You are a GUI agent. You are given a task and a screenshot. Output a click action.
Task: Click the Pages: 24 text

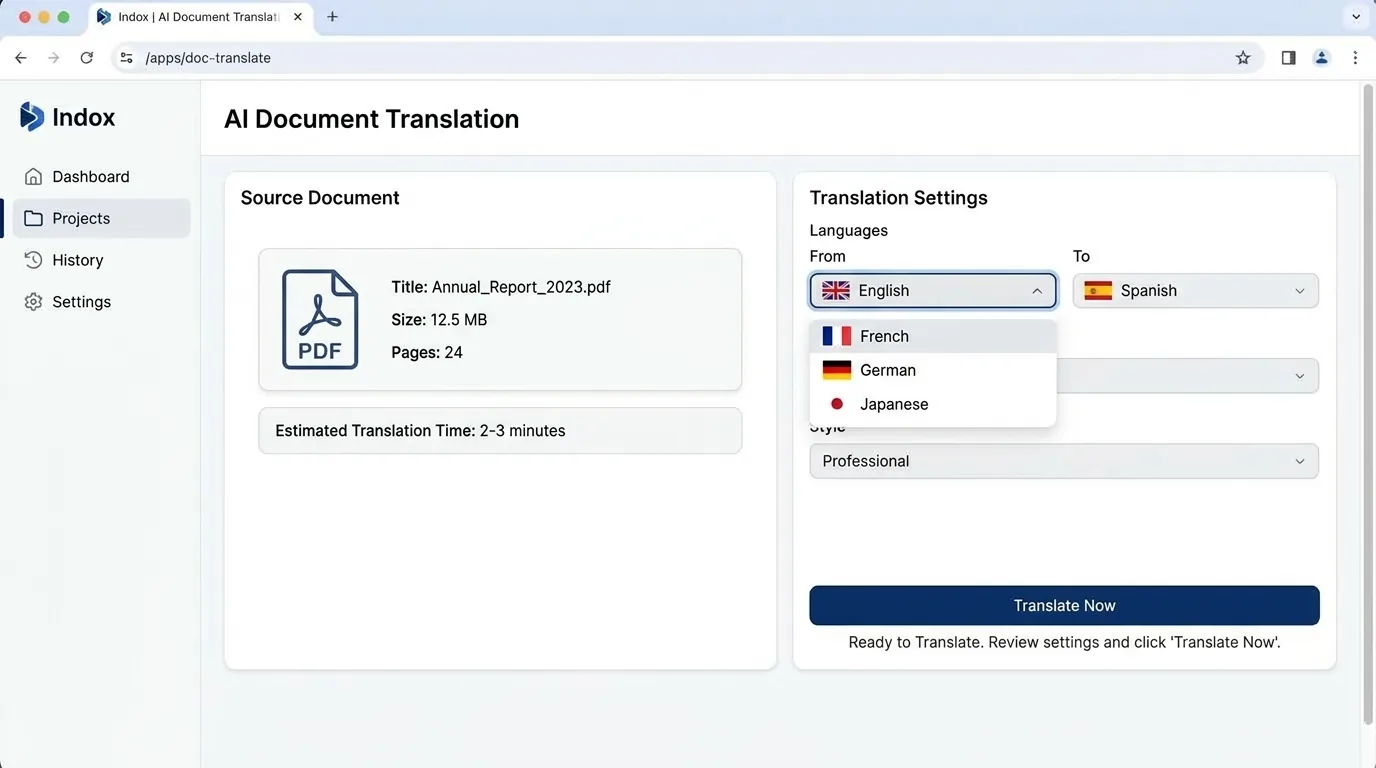[x=427, y=352]
